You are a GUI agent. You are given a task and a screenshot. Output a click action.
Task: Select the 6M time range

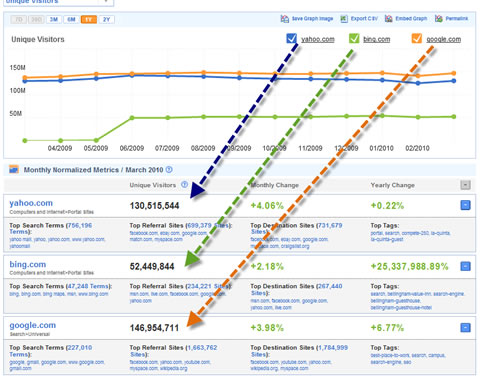click(71, 20)
